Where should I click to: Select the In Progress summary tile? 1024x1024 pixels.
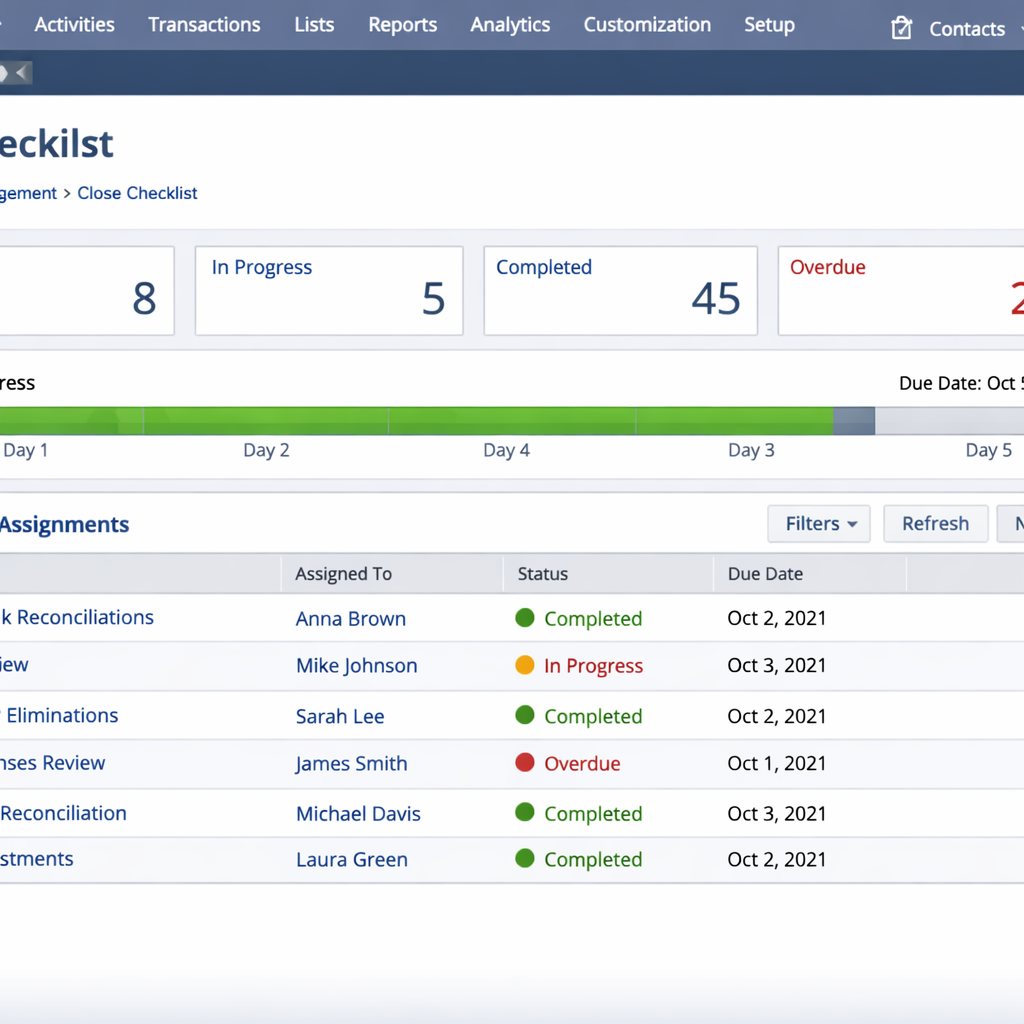click(x=329, y=291)
